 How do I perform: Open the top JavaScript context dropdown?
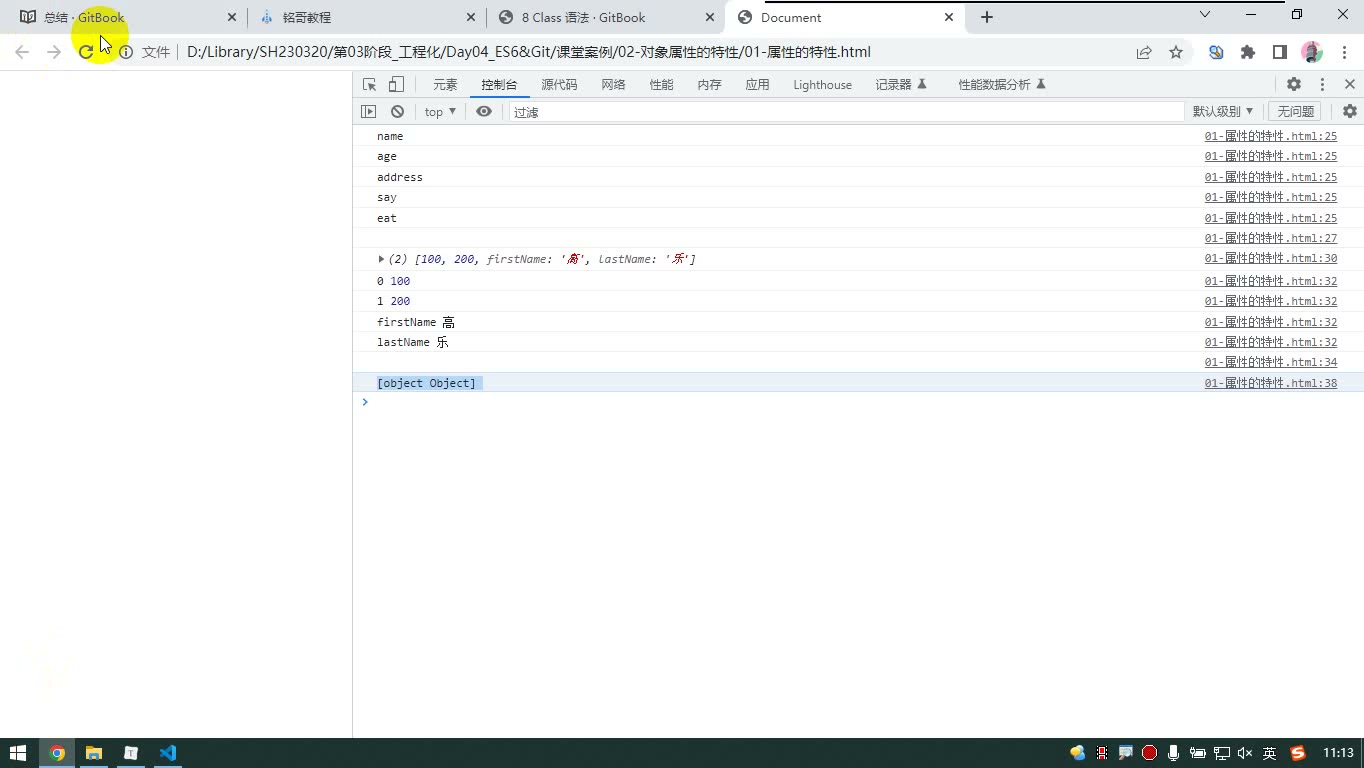coord(440,112)
